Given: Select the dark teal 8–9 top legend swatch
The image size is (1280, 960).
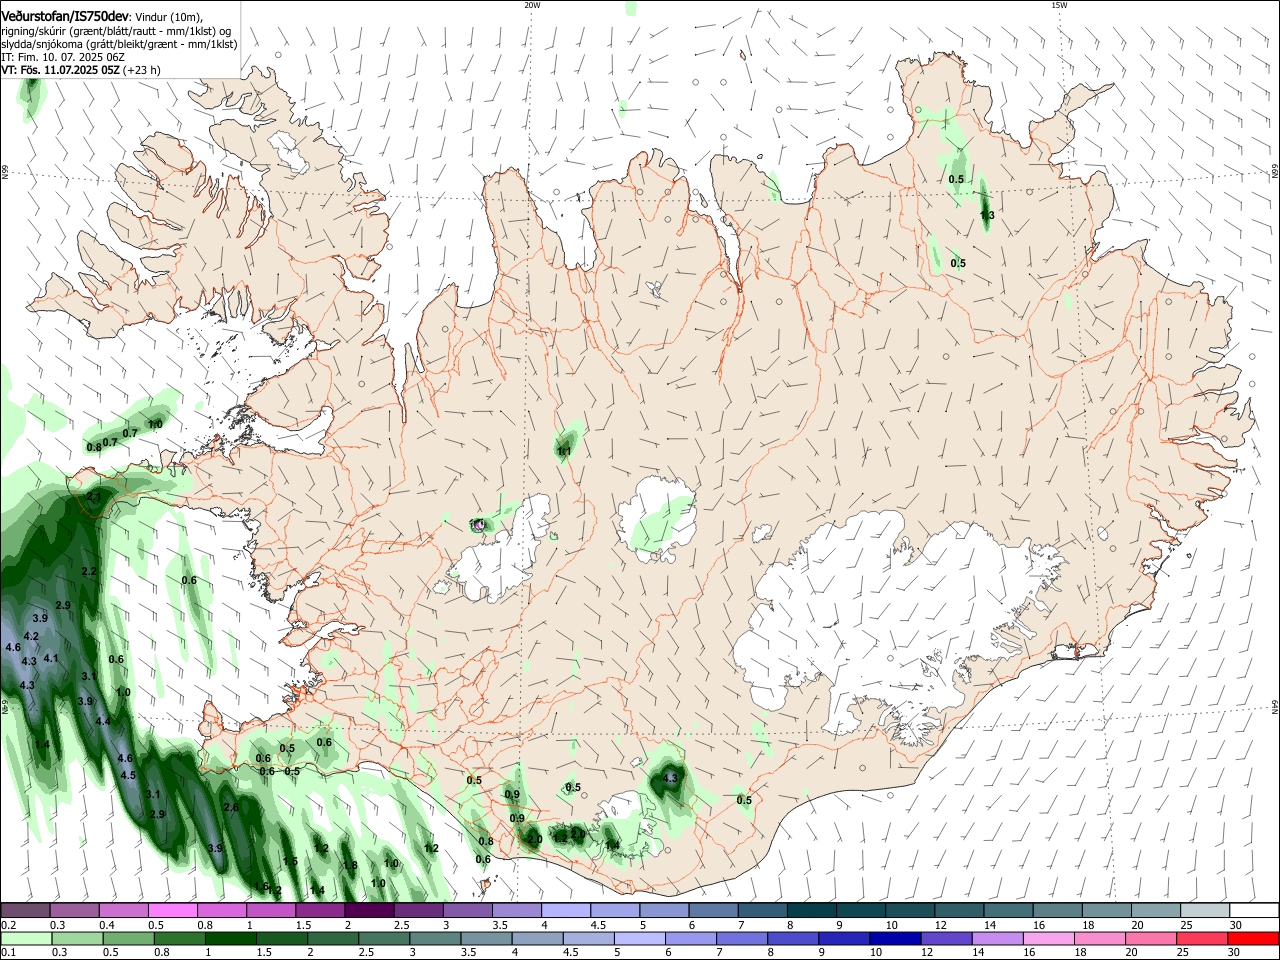Looking at the screenshot, I should point(811,911).
